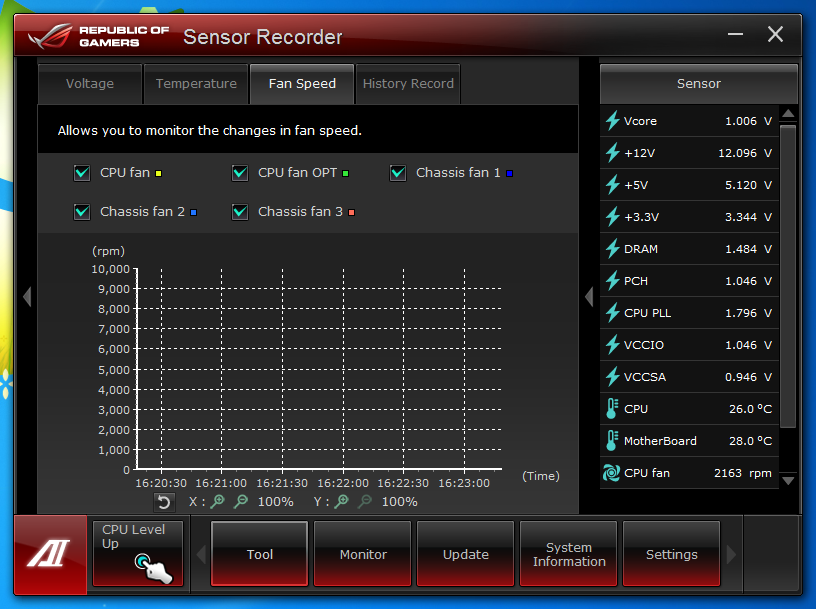Open the Settings button
Screen dimensions: 816x609
[x=671, y=554]
